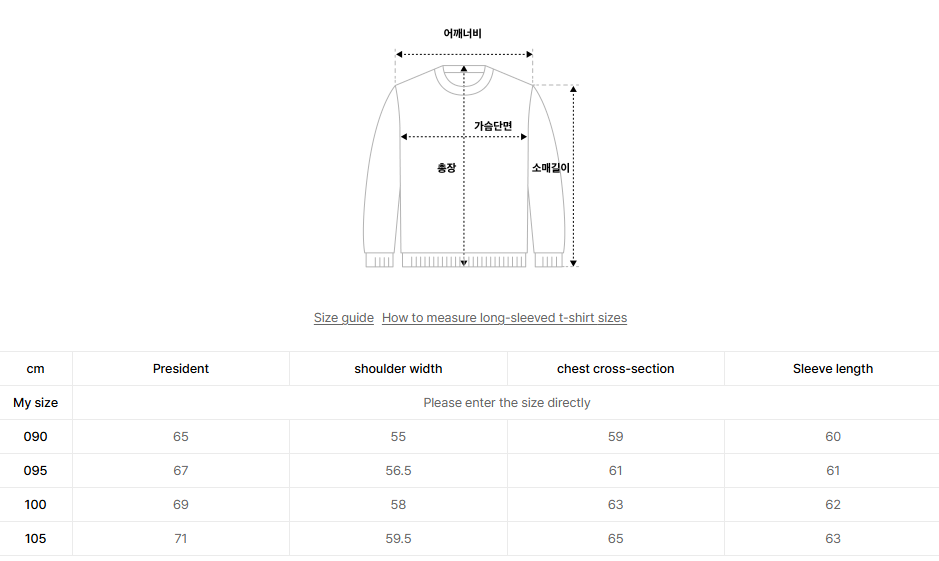Click the 어깨너비 label above the diagram

pyautogui.click(x=463, y=34)
